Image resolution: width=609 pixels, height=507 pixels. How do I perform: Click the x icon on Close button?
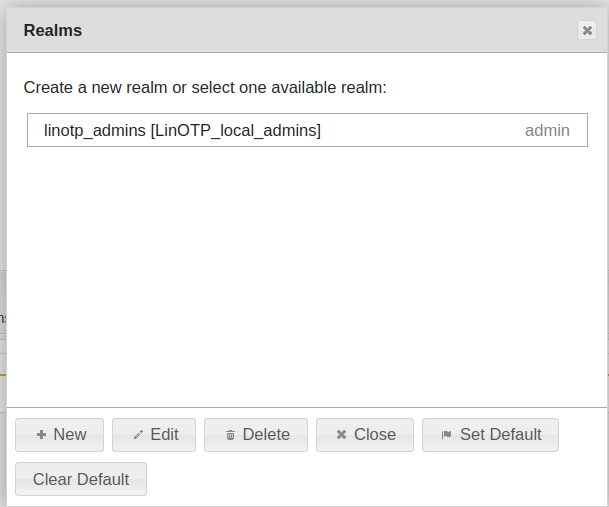341,435
